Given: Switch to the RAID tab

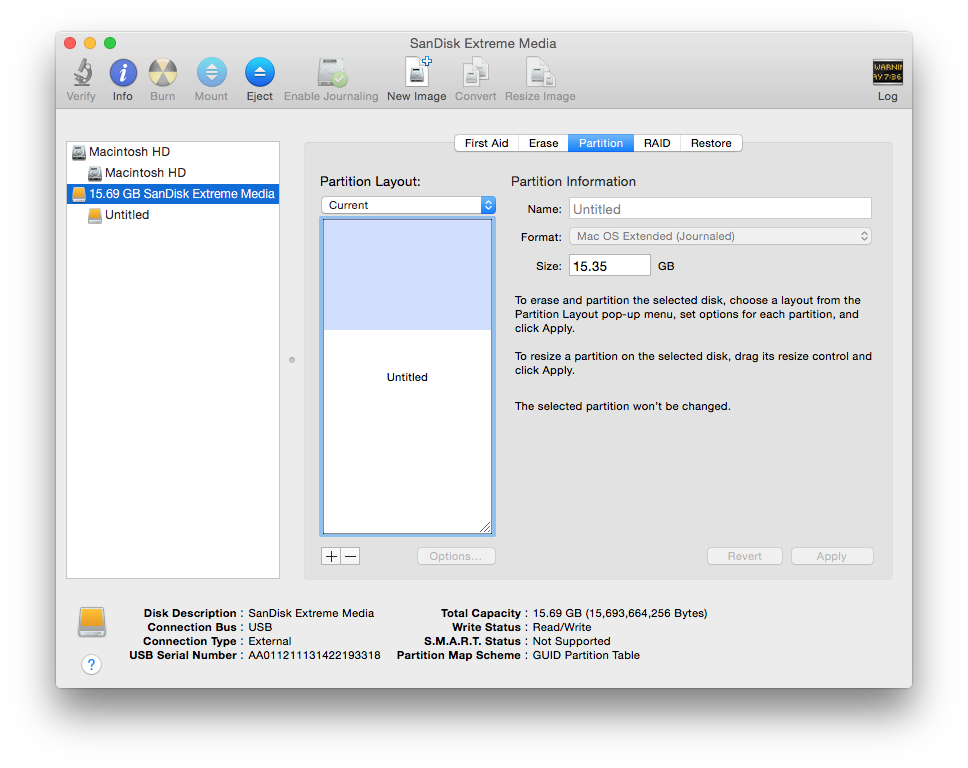Looking at the screenshot, I should tap(657, 143).
